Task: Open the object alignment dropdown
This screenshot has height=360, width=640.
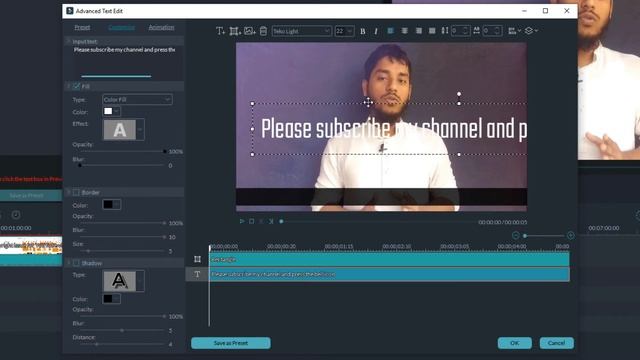Action: click(x=514, y=31)
